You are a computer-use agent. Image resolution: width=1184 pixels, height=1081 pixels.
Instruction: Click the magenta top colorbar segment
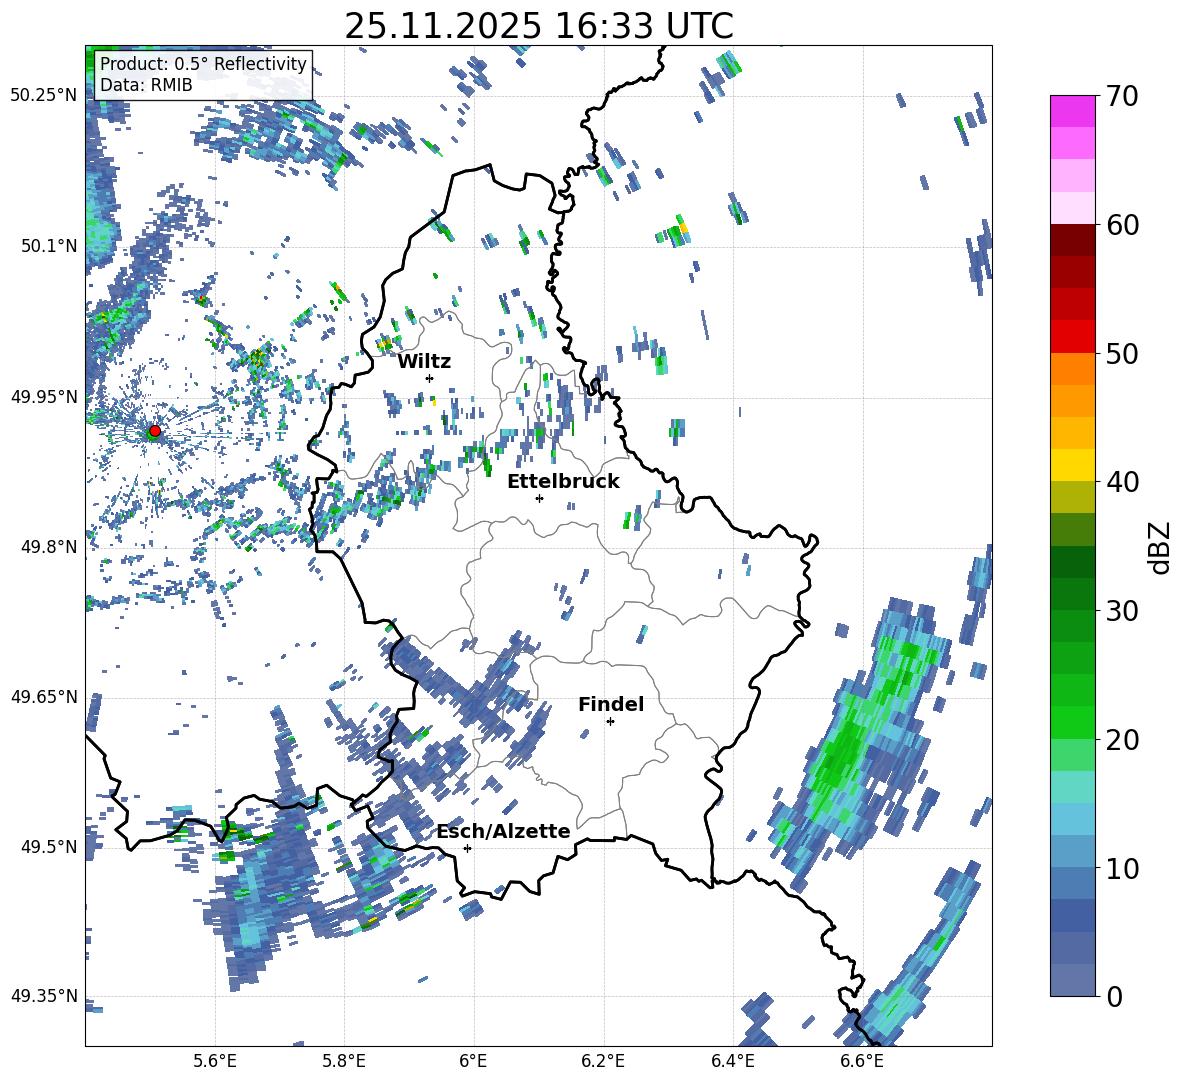tap(1072, 112)
